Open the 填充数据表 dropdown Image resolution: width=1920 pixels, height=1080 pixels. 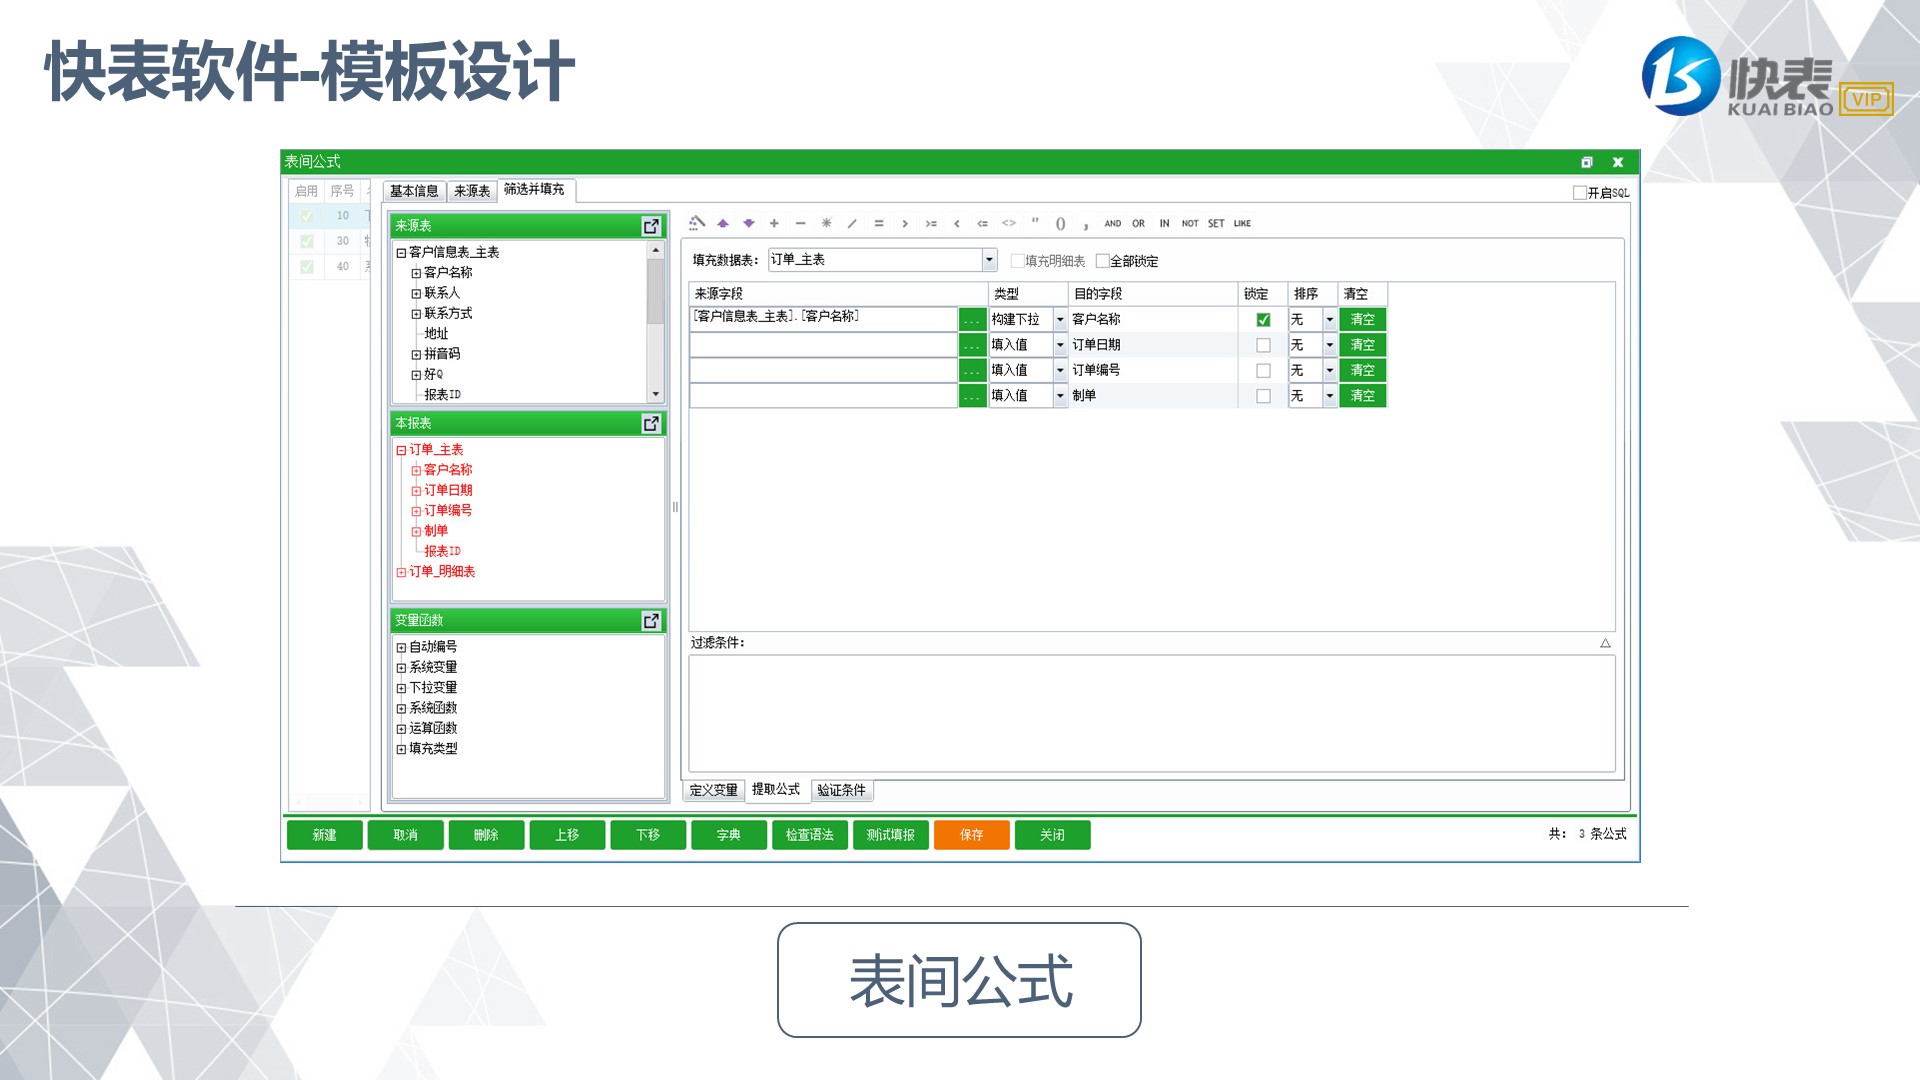pyautogui.click(x=989, y=260)
